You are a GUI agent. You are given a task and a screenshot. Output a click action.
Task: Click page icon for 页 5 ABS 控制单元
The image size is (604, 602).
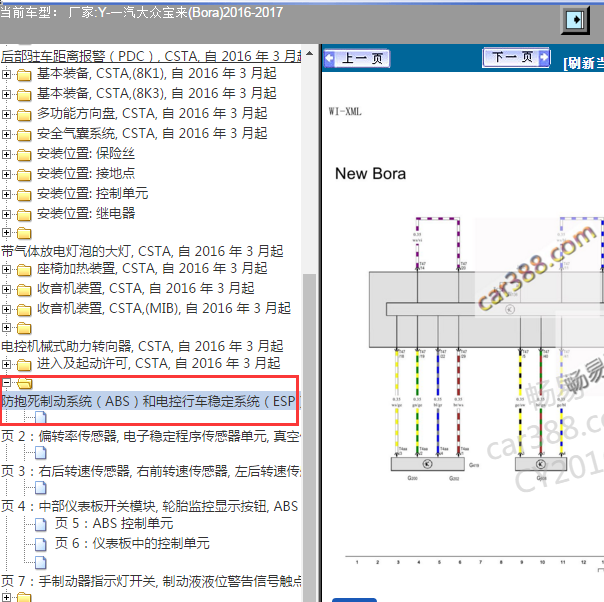pos(41,524)
